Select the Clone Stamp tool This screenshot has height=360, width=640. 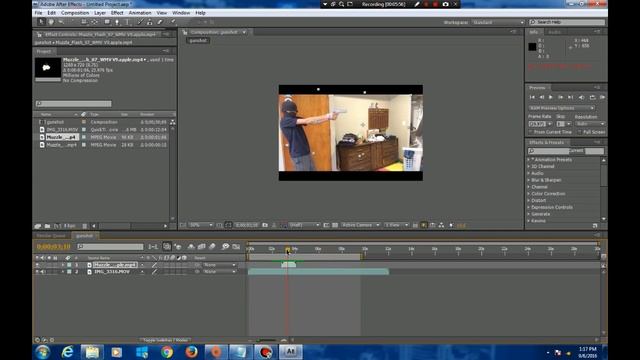[150, 22]
